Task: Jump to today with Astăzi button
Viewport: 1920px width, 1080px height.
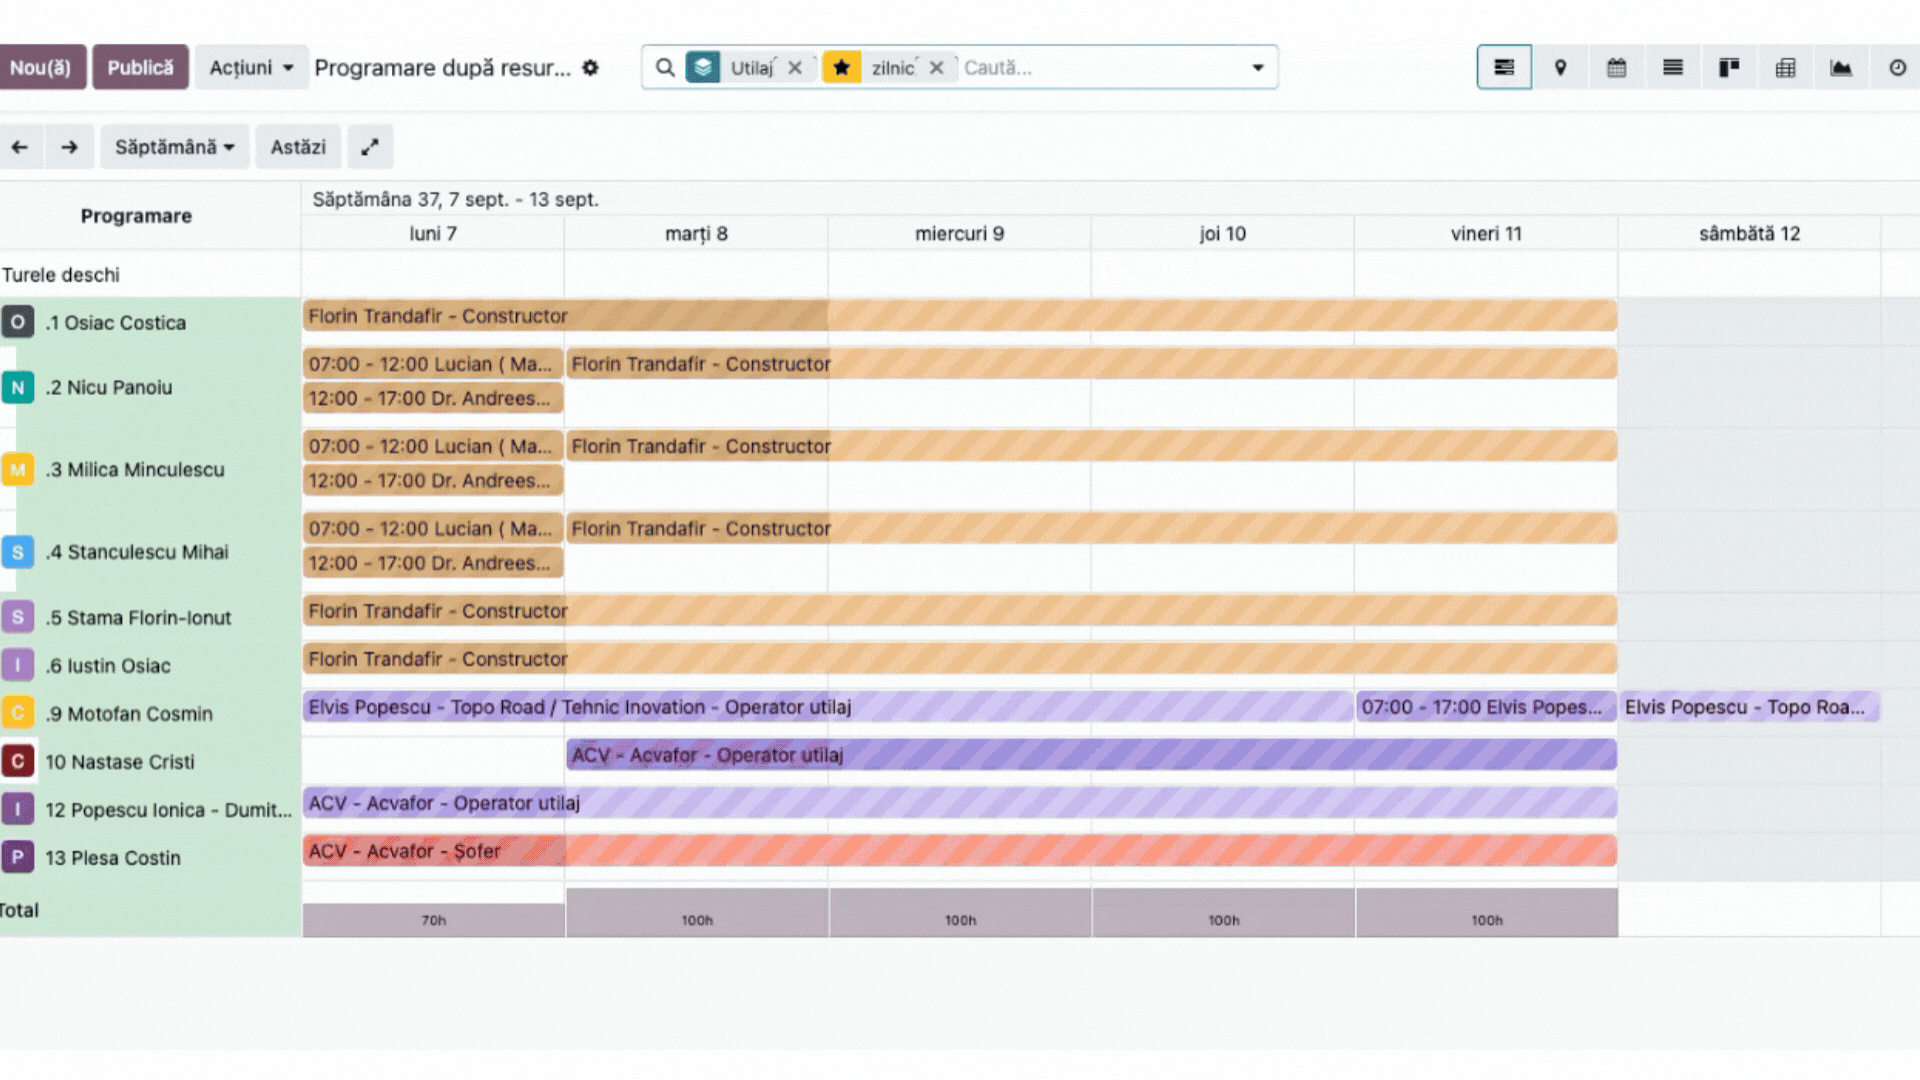Action: coord(298,147)
